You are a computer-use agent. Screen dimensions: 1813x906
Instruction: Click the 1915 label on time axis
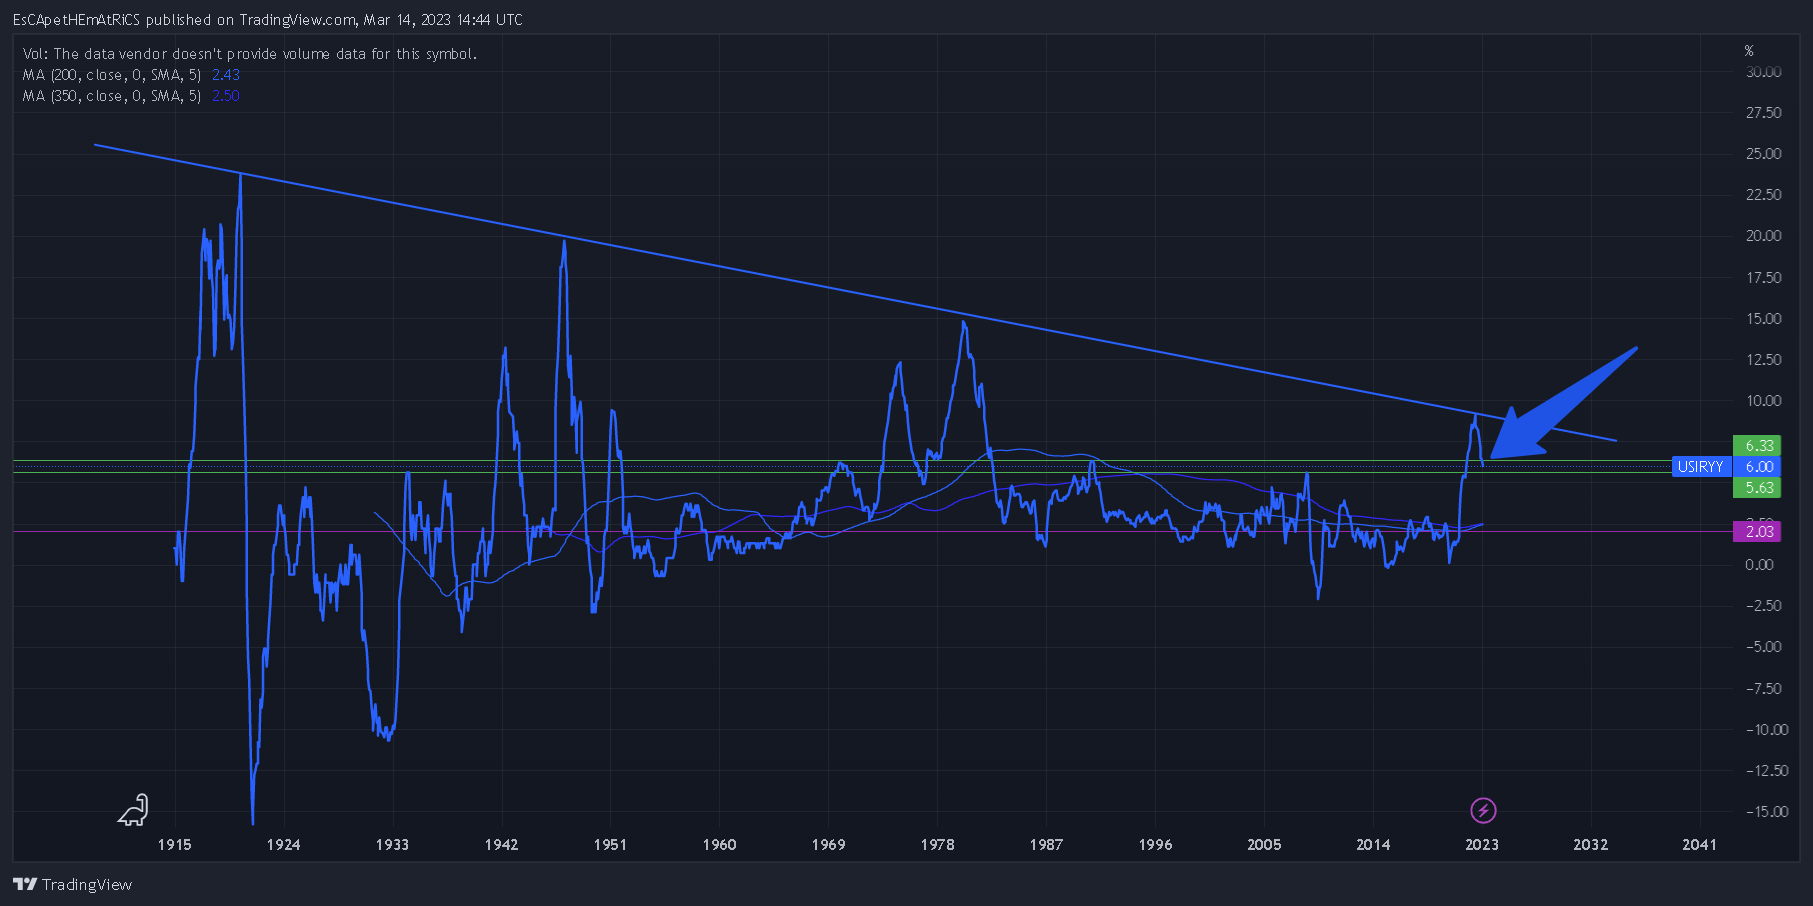(x=175, y=845)
